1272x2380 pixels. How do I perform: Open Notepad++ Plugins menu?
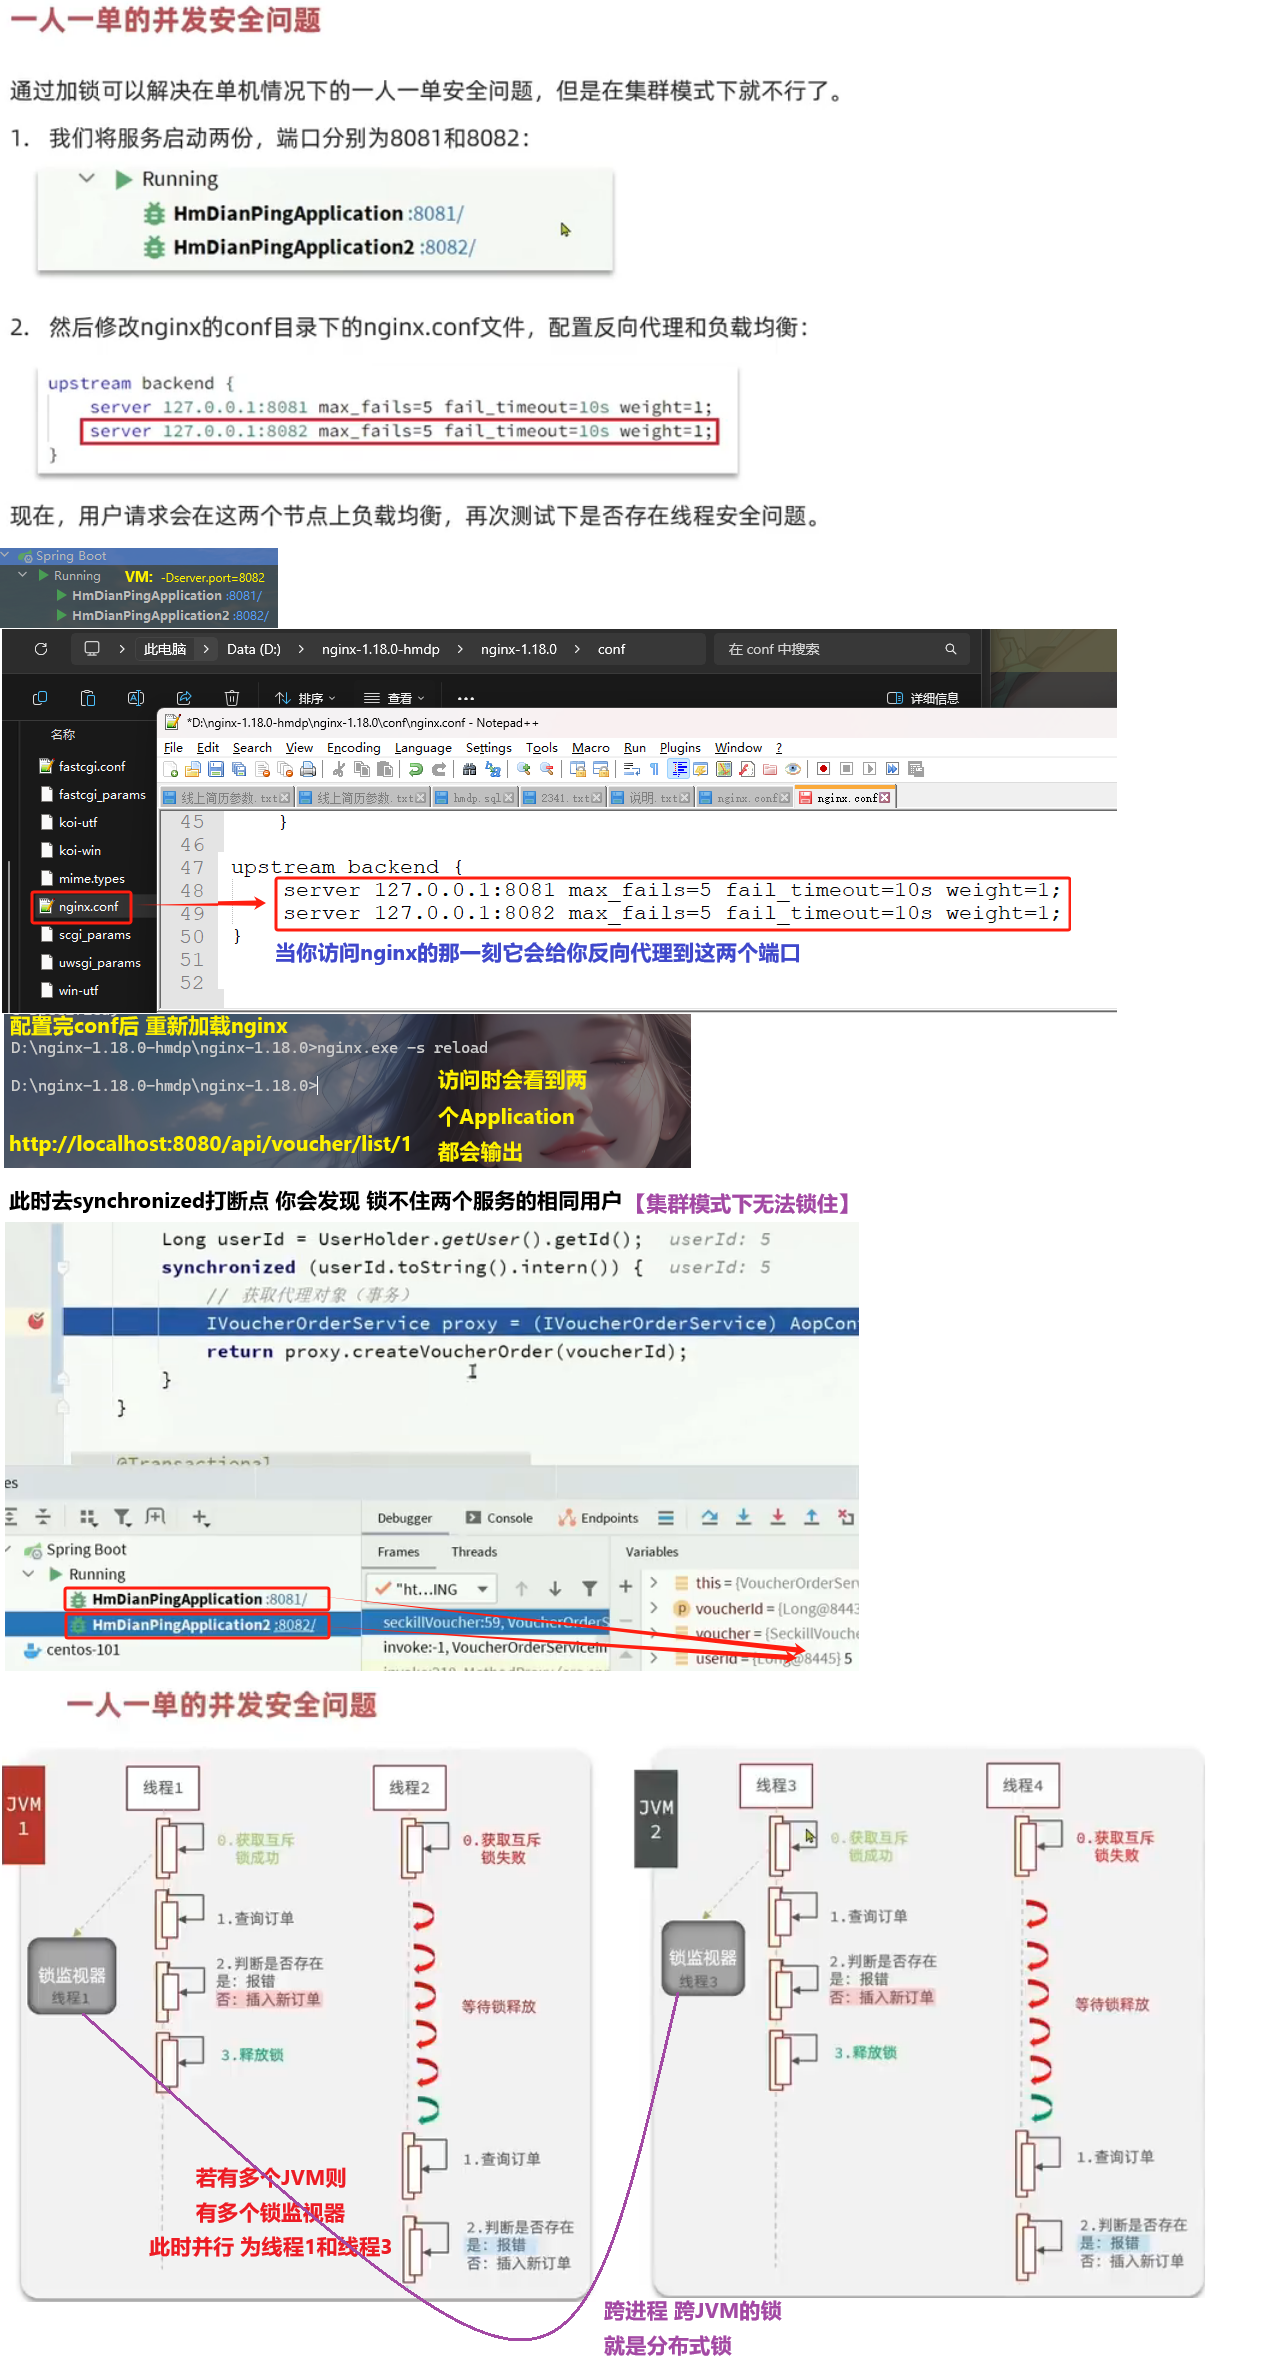pyautogui.click(x=680, y=747)
